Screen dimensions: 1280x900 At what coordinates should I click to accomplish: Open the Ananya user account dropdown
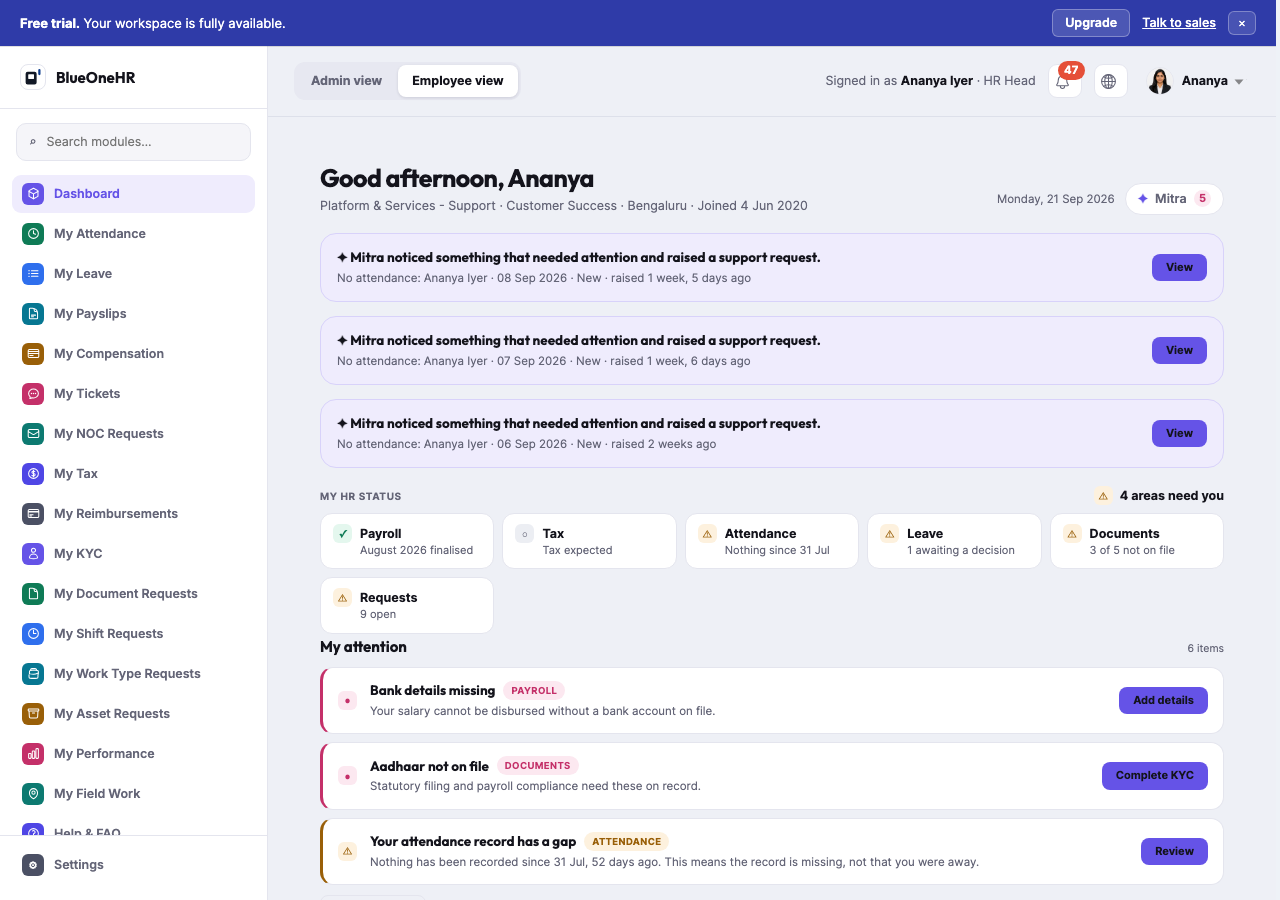[1196, 81]
